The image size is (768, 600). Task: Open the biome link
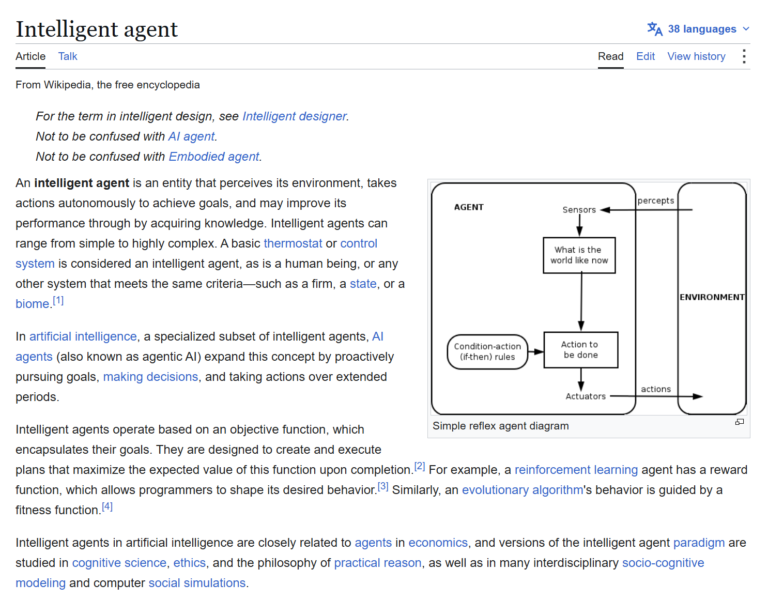coord(32,304)
